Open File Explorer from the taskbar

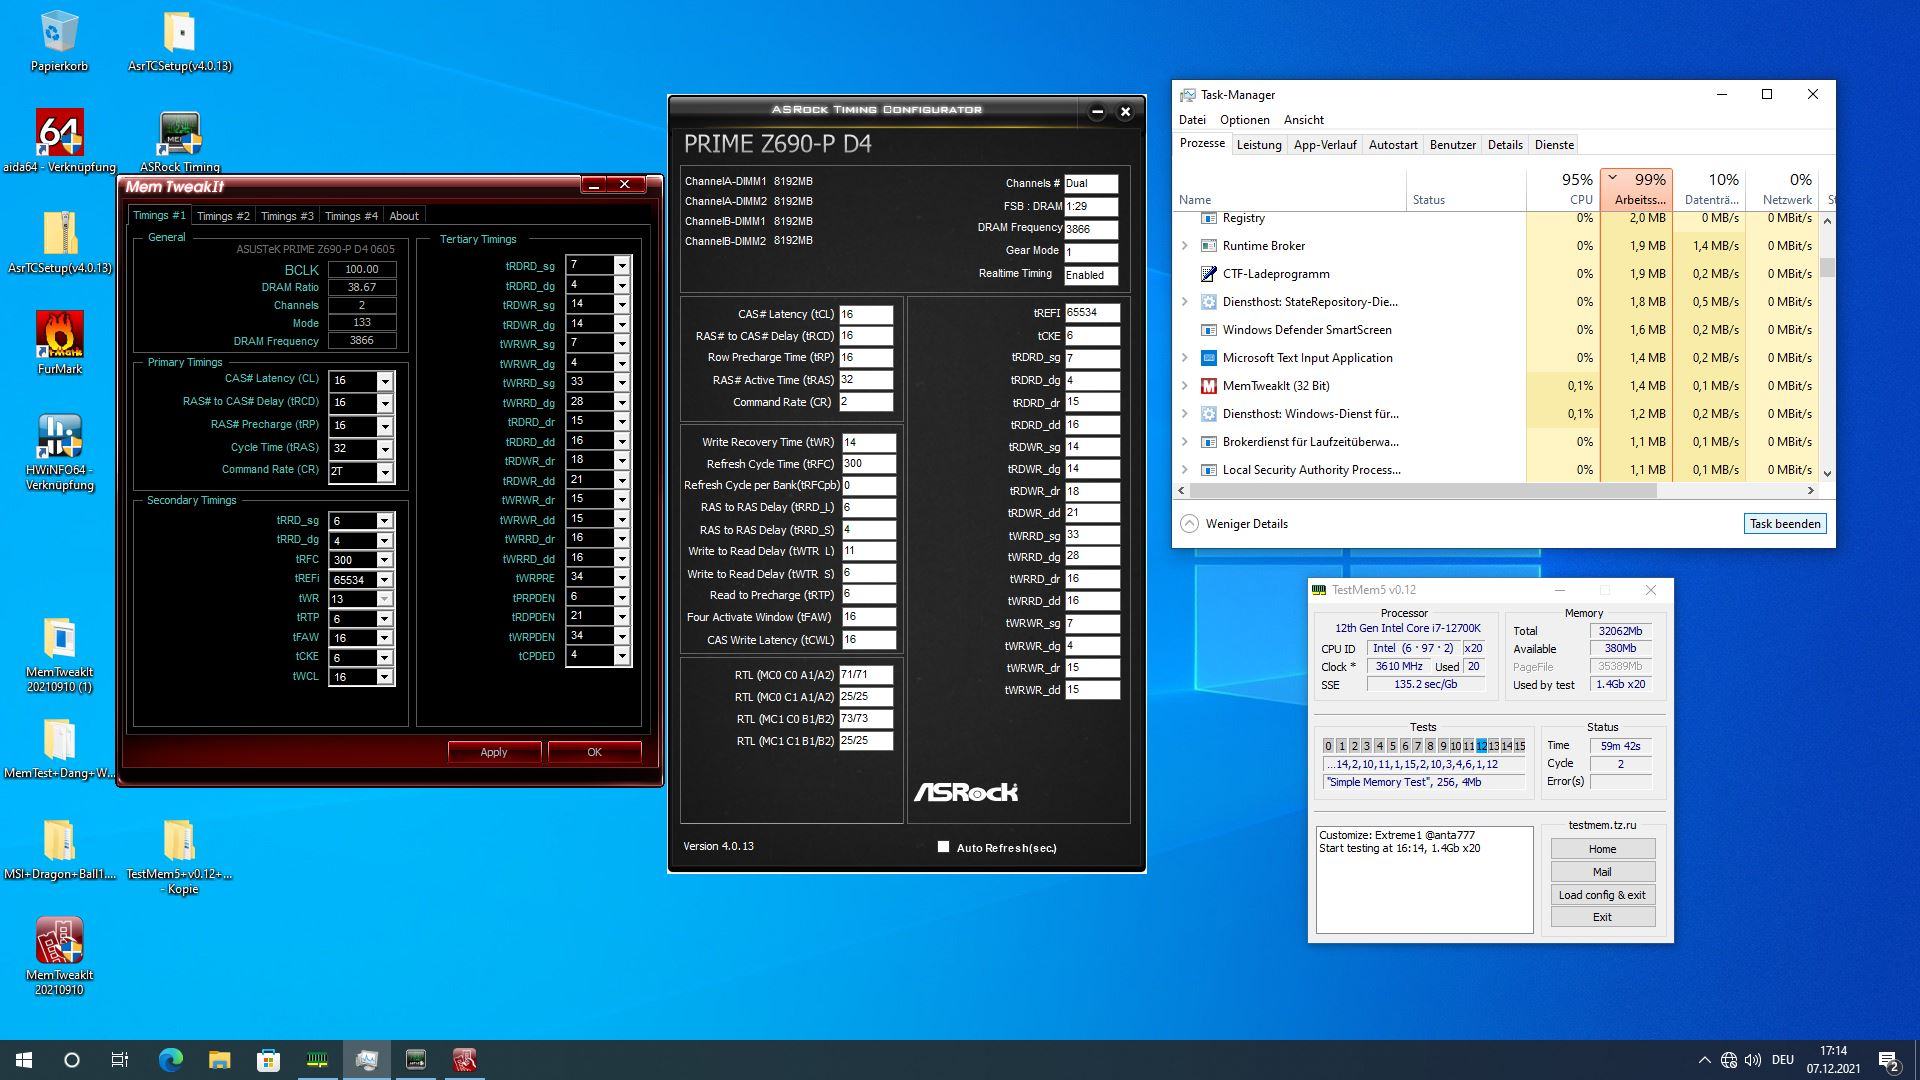(219, 1060)
